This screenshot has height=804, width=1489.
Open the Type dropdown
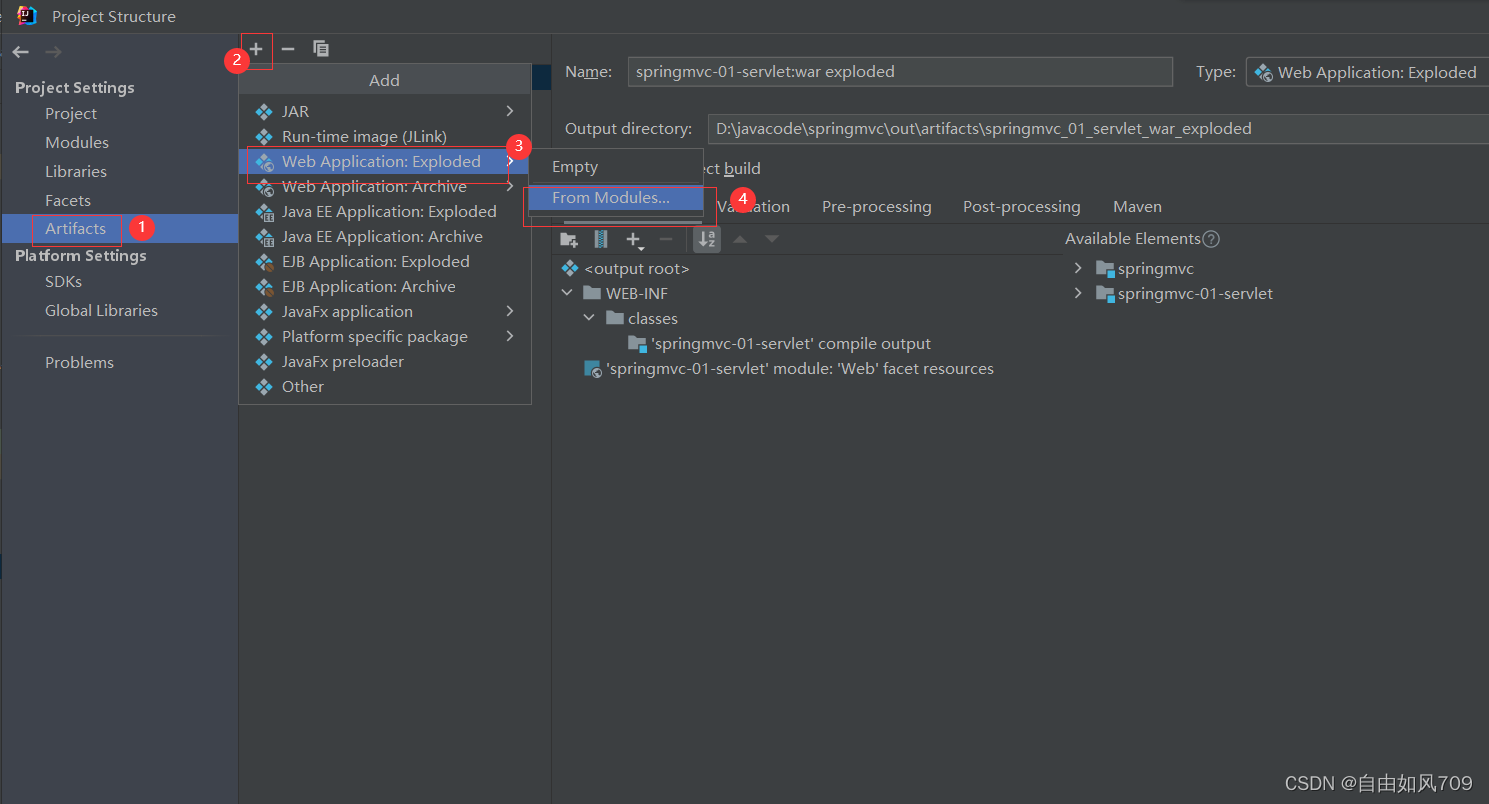pyautogui.click(x=1367, y=72)
